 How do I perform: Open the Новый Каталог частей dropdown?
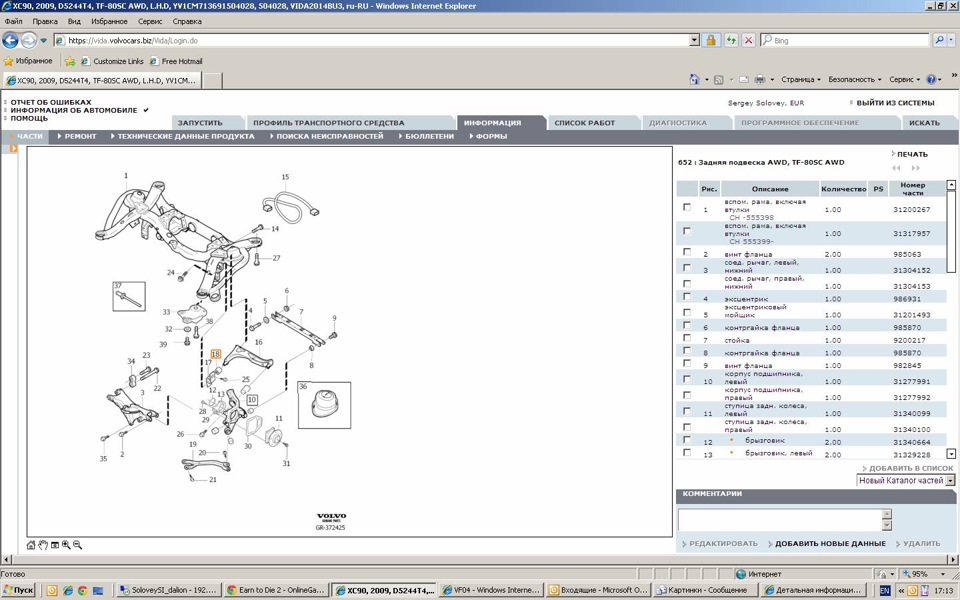coord(950,481)
